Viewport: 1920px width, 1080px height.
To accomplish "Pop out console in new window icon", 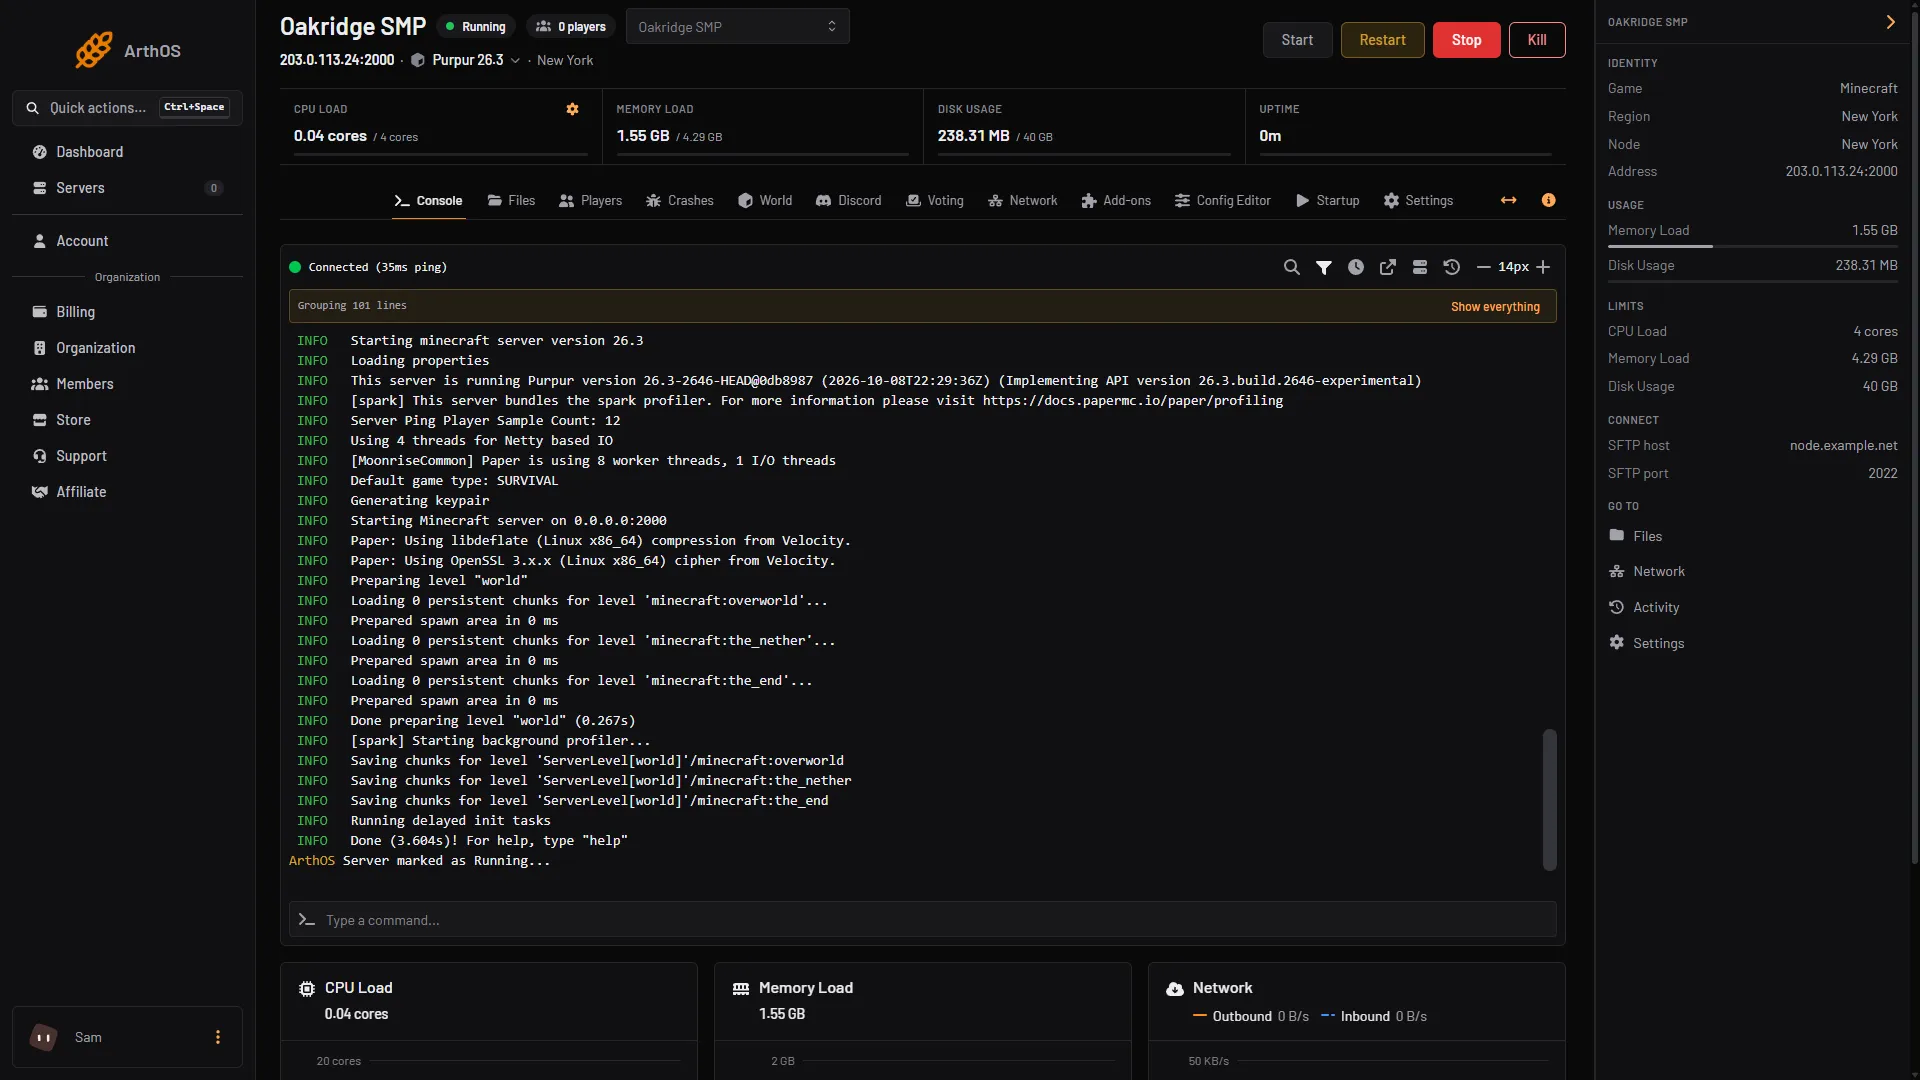I will click(x=1388, y=267).
